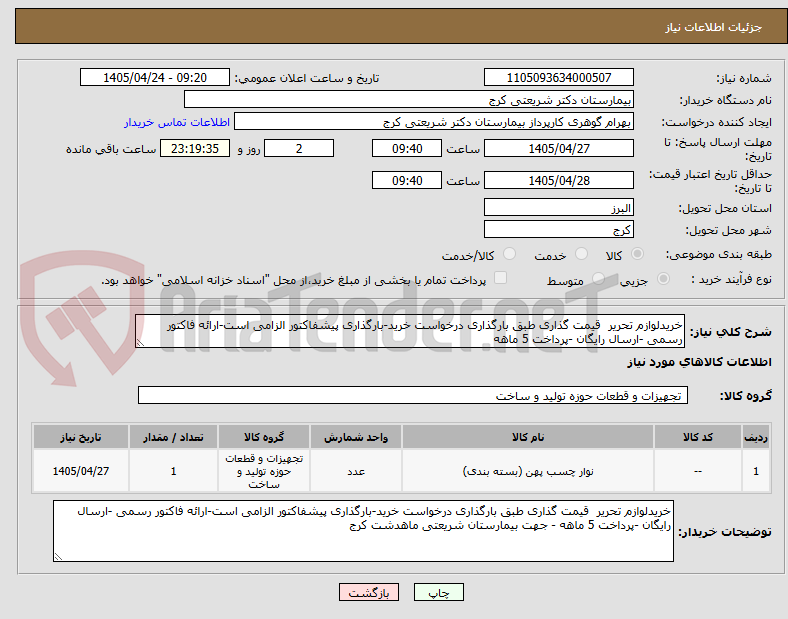Click the بازگشت back button
The width and height of the screenshot is (788, 619).
click(x=369, y=592)
